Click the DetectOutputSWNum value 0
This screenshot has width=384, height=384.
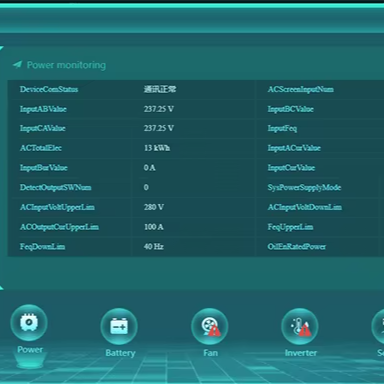(146, 187)
